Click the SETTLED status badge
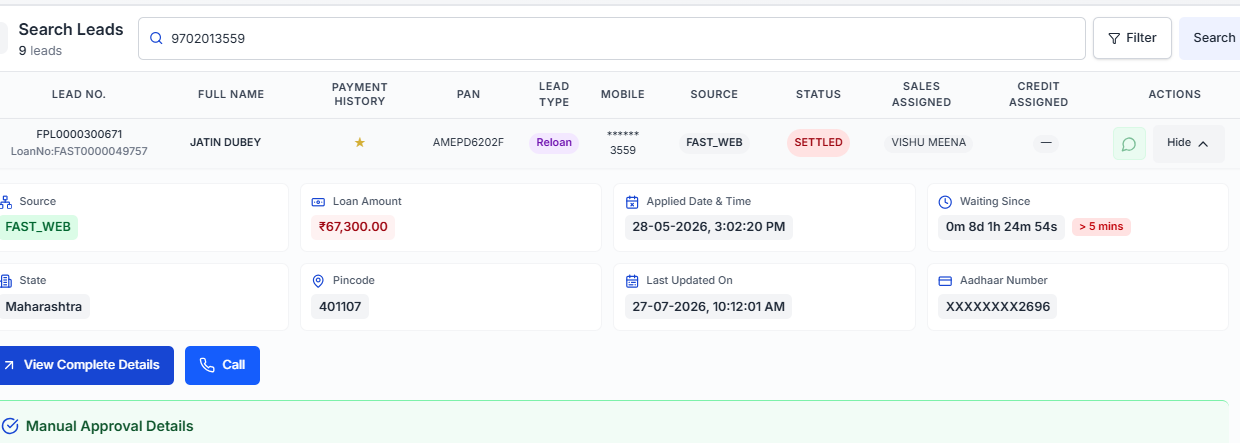 (818, 142)
